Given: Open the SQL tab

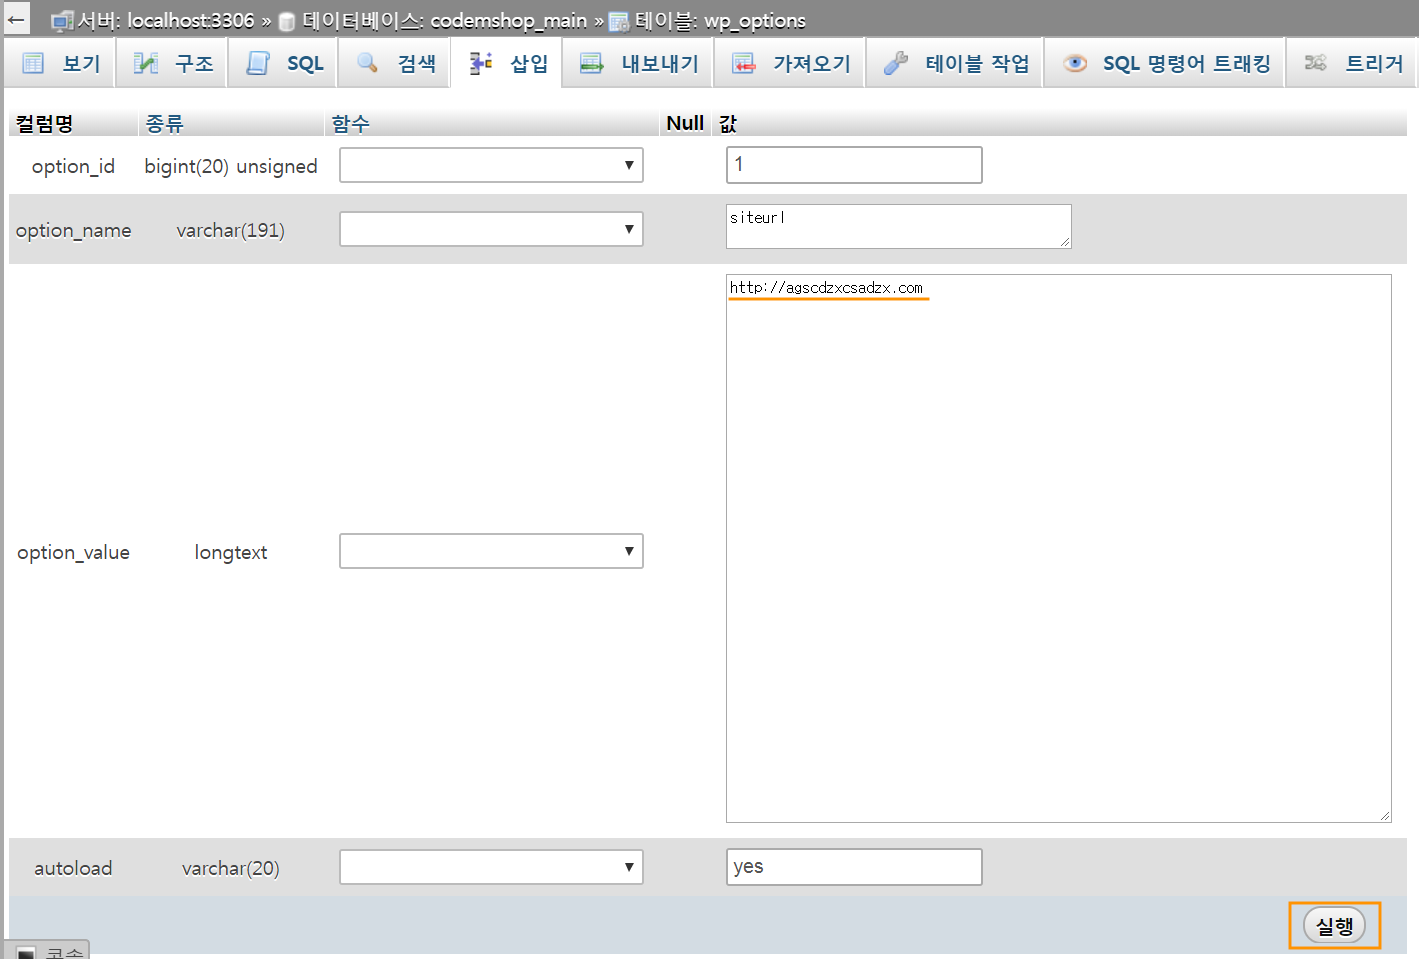Looking at the screenshot, I should pyautogui.click(x=284, y=63).
